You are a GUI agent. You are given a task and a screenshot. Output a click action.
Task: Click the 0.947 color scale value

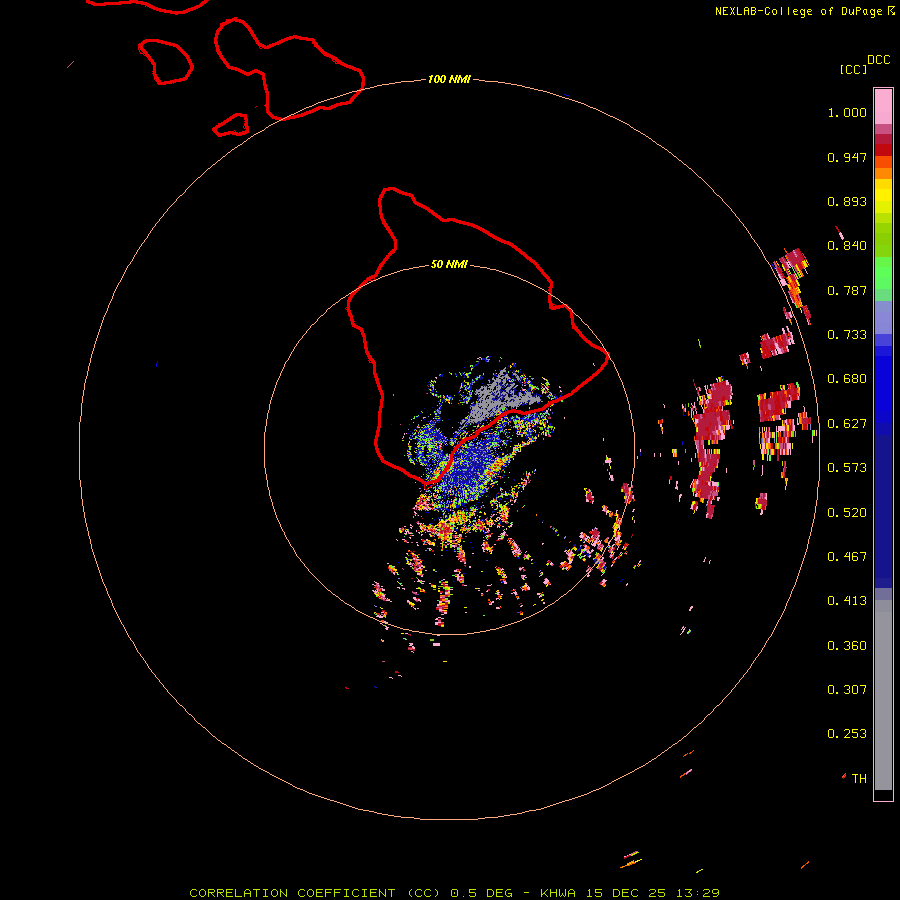[847, 157]
